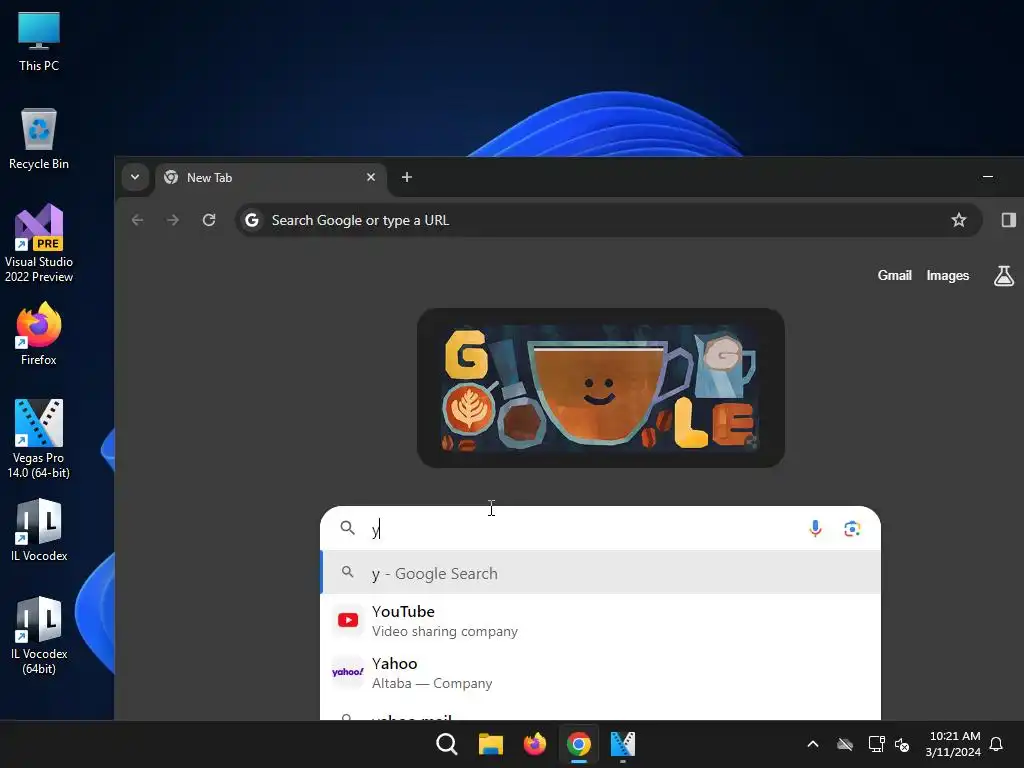Open clock showing 10:21 AM
The image size is (1024, 768).
[x=953, y=744]
